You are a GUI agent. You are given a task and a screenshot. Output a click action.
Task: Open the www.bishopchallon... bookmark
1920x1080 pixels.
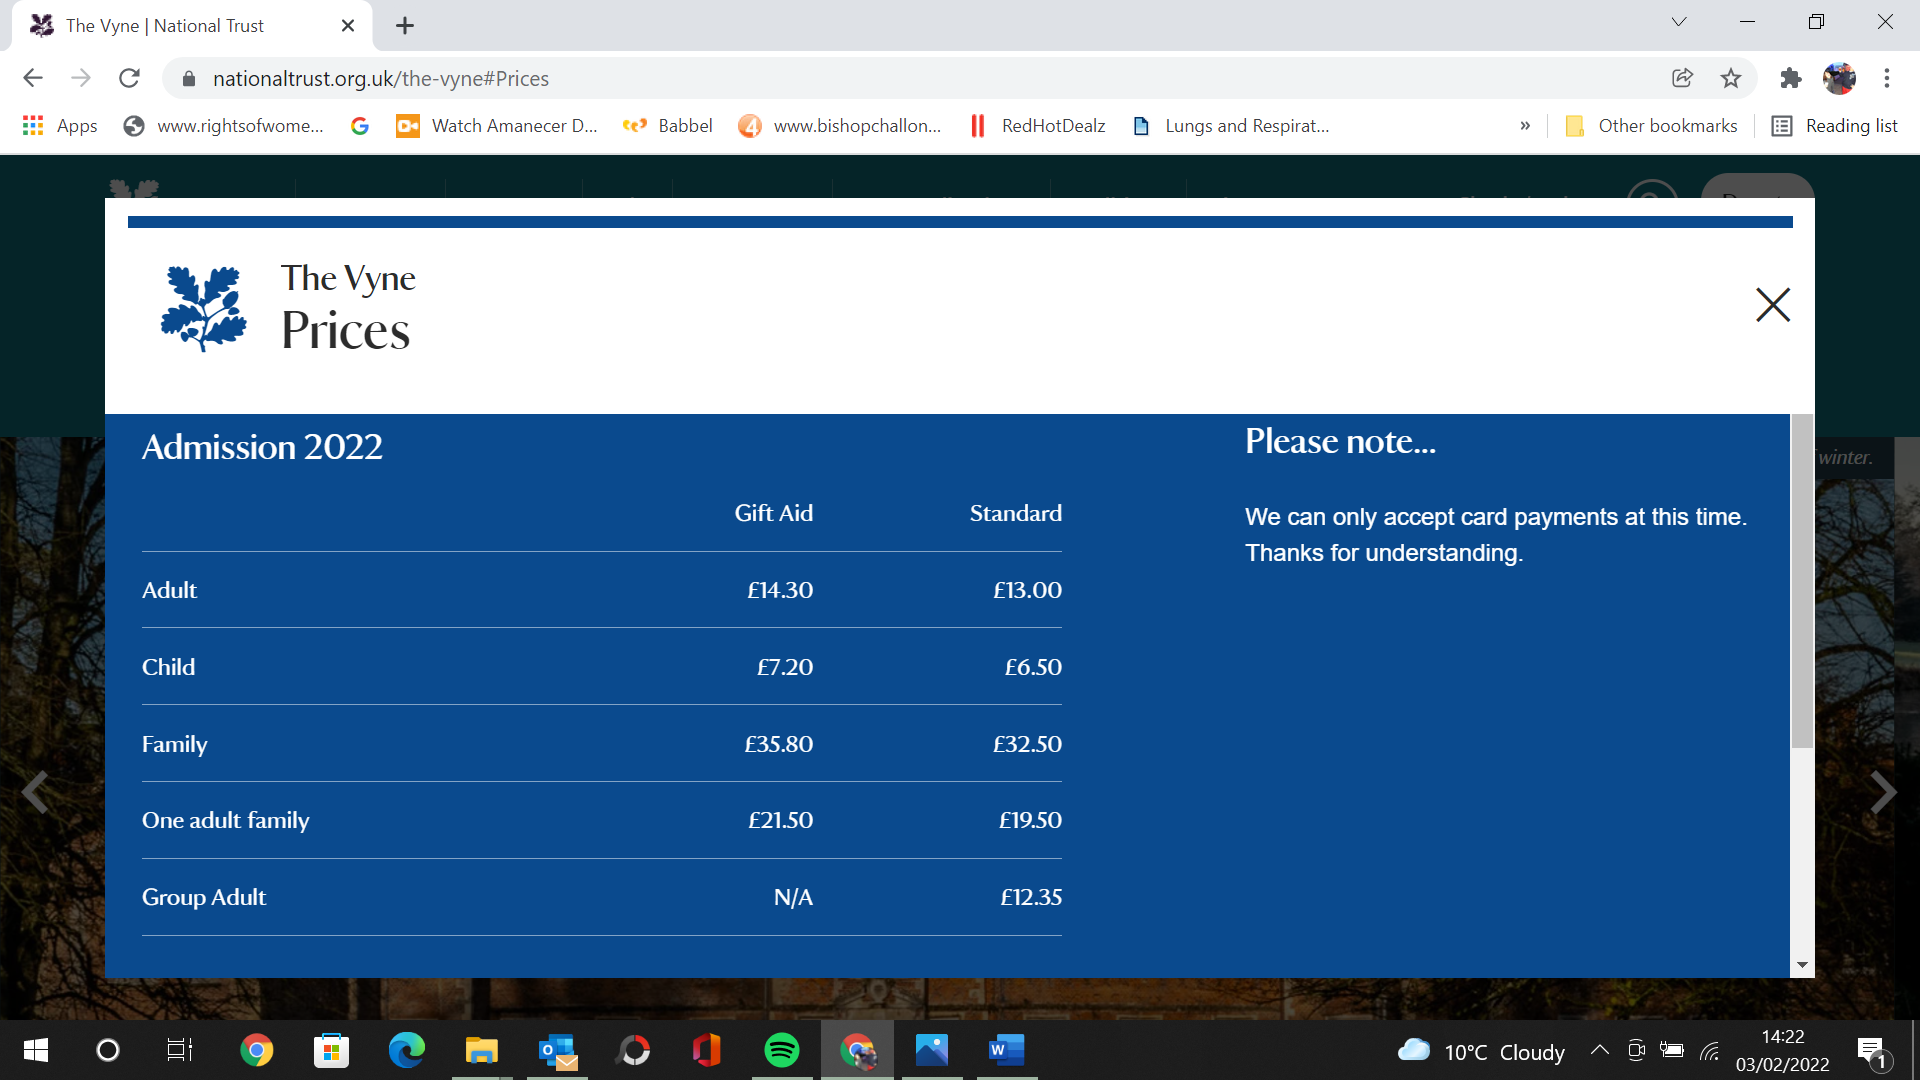840,126
